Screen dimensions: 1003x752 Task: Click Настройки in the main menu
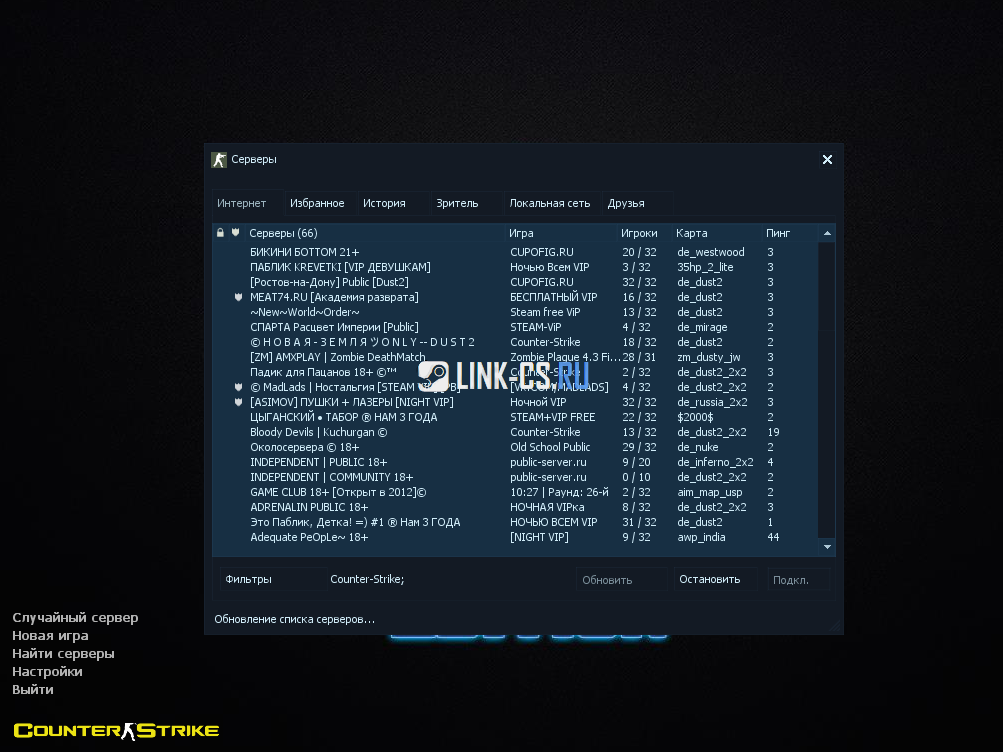point(47,672)
